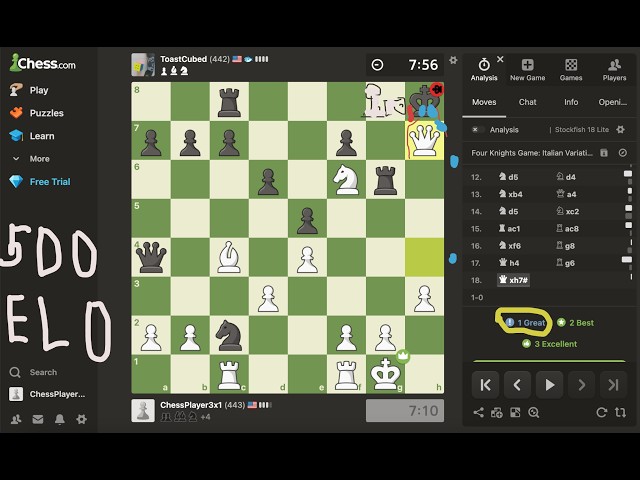Click the Search field in sidebar
This screenshot has width=640, height=480.
(x=42, y=372)
